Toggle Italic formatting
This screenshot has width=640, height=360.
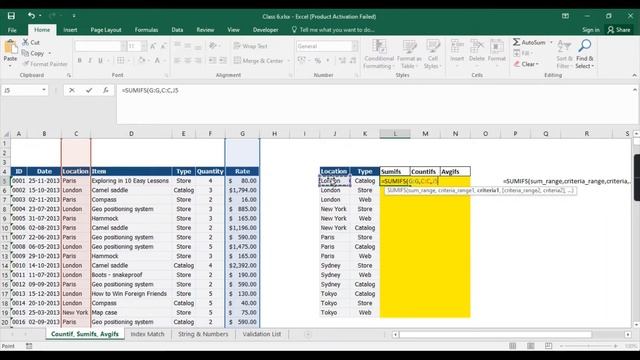coord(90,60)
